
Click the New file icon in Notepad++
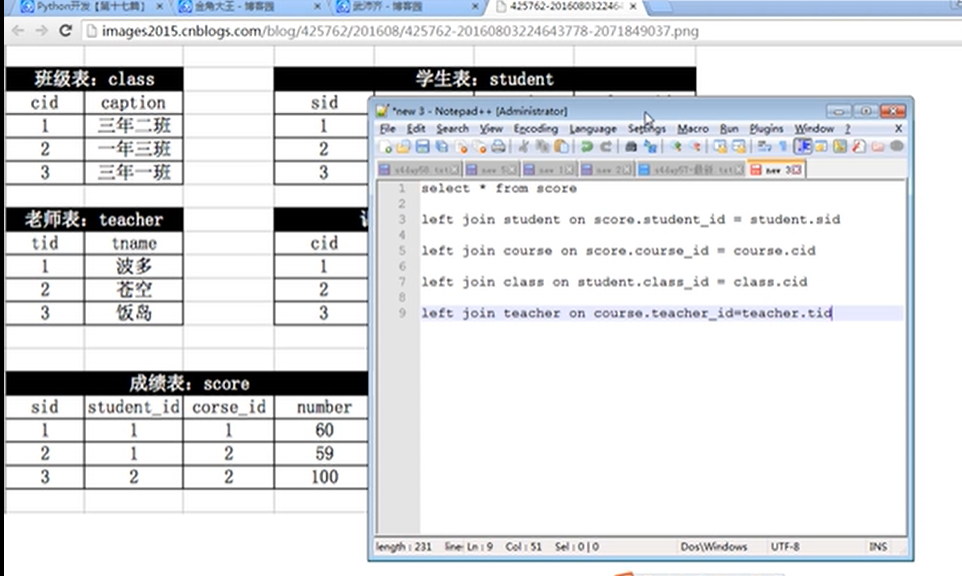(x=386, y=147)
